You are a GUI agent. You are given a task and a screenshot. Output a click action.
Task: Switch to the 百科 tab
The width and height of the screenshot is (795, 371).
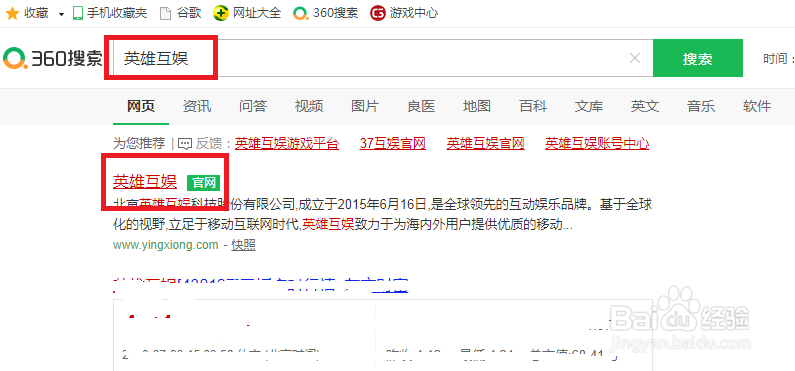(533, 106)
